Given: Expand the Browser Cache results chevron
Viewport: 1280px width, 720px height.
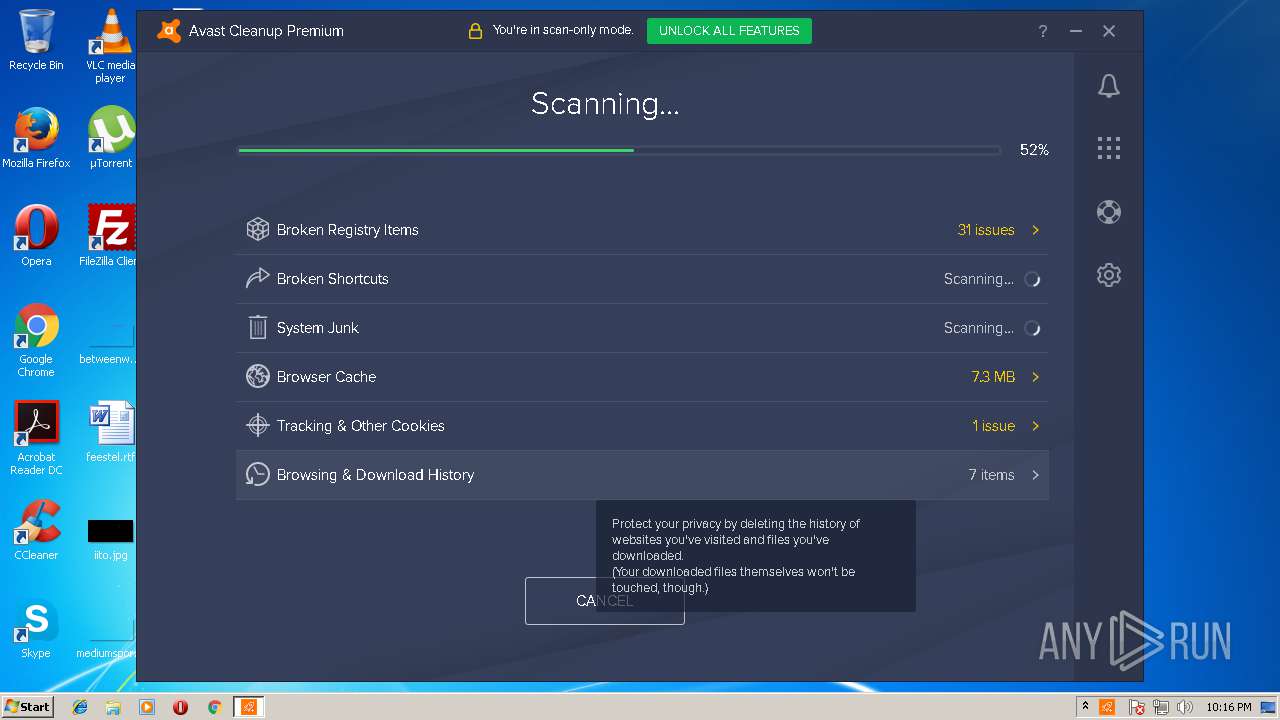Looking at the screenshot, I should (x=1035, y=377).
